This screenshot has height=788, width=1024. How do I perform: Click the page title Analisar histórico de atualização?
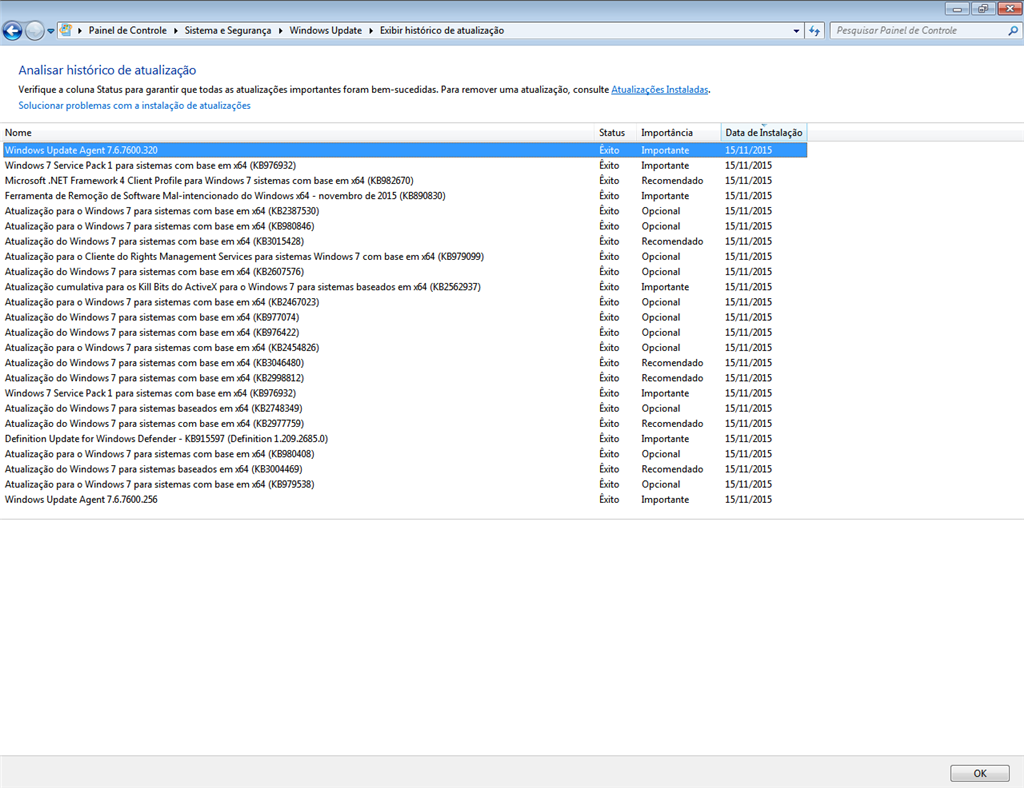(x=107, y=70)
